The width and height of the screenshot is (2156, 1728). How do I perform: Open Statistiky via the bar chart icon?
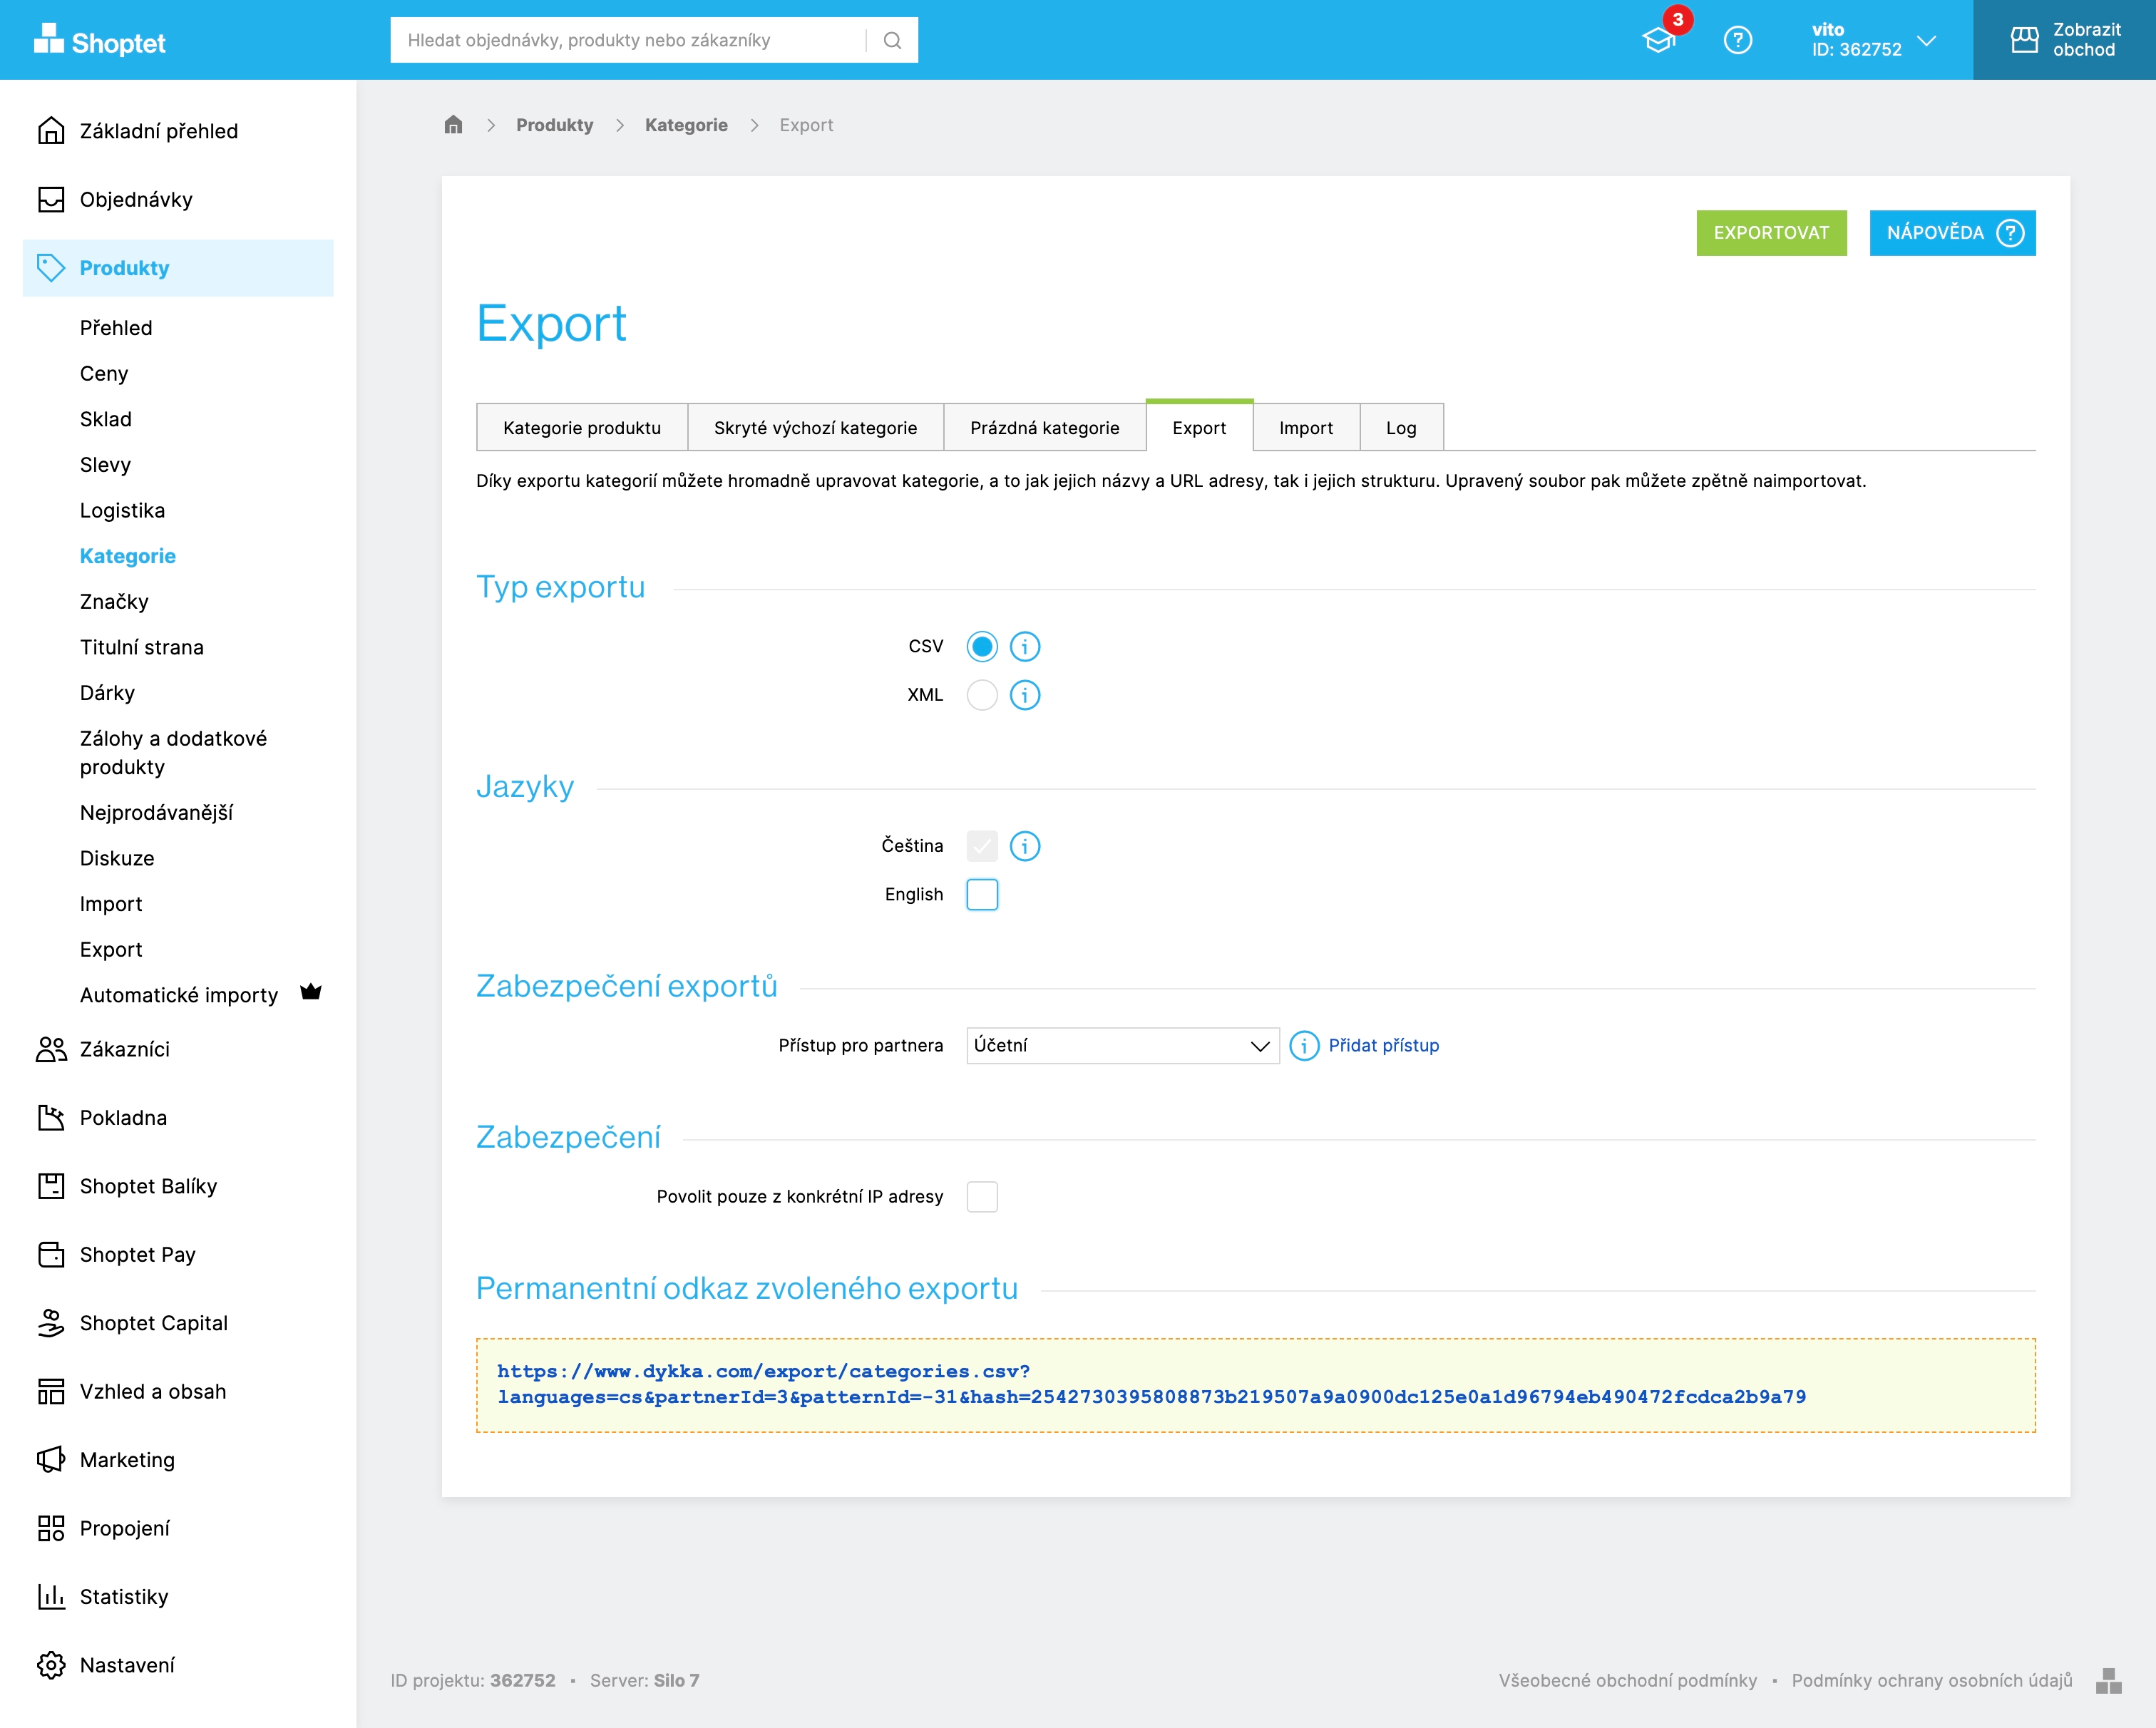[x=51, y=1597]
